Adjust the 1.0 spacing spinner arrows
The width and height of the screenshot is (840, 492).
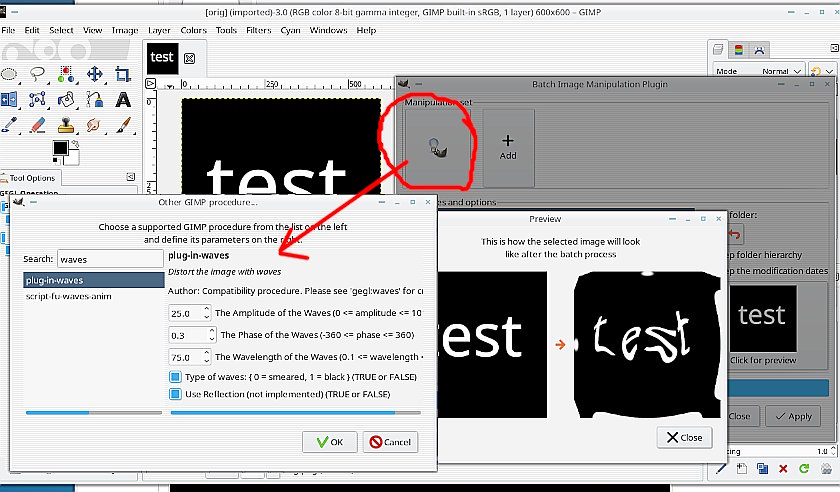tap(834, 451)
